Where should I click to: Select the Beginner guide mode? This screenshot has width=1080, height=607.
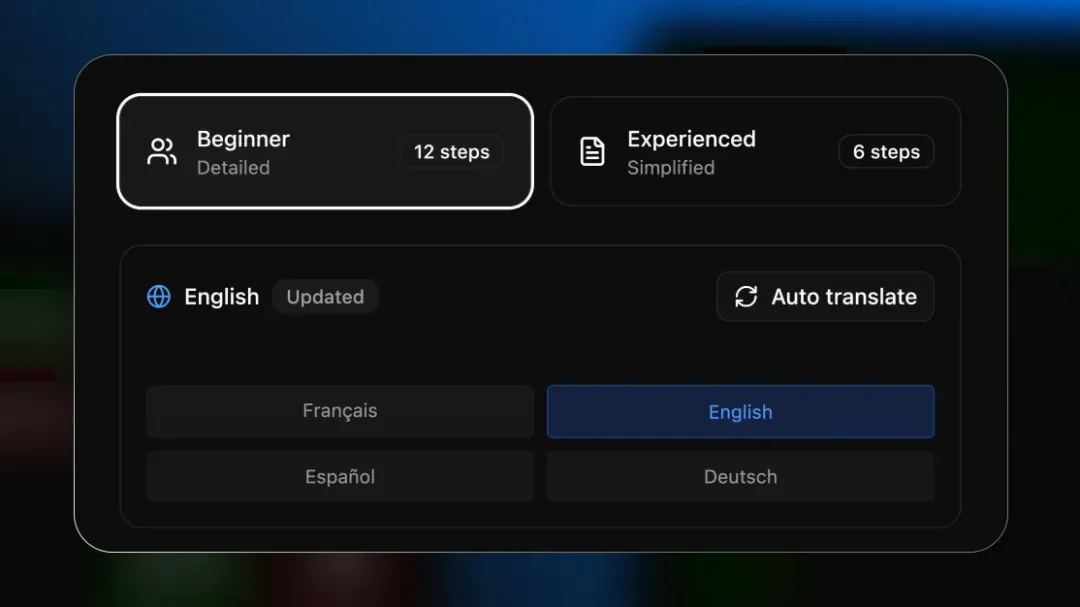click(325, 151)
